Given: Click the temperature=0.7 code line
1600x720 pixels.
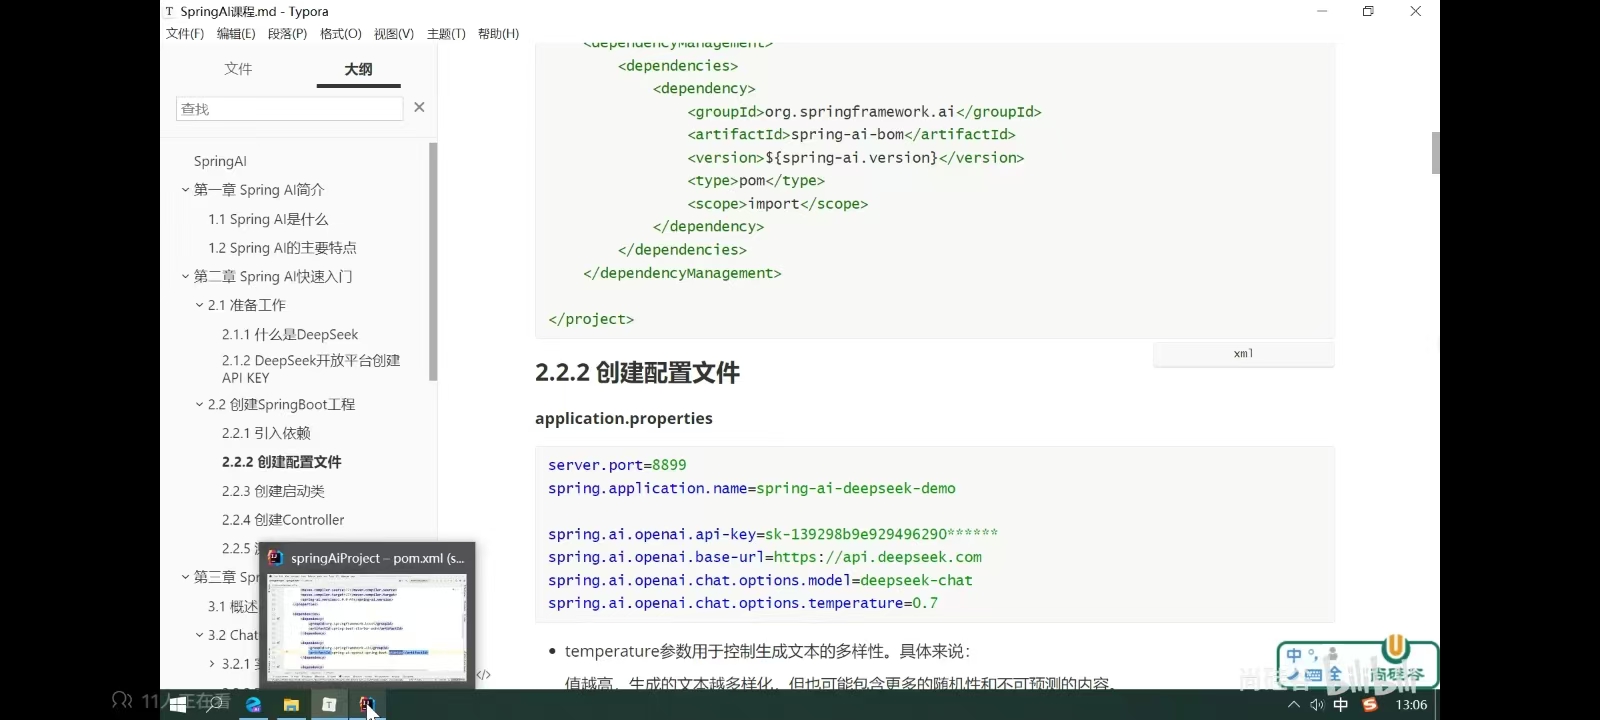Looking at the screenshot, I should tap(743, 603).
